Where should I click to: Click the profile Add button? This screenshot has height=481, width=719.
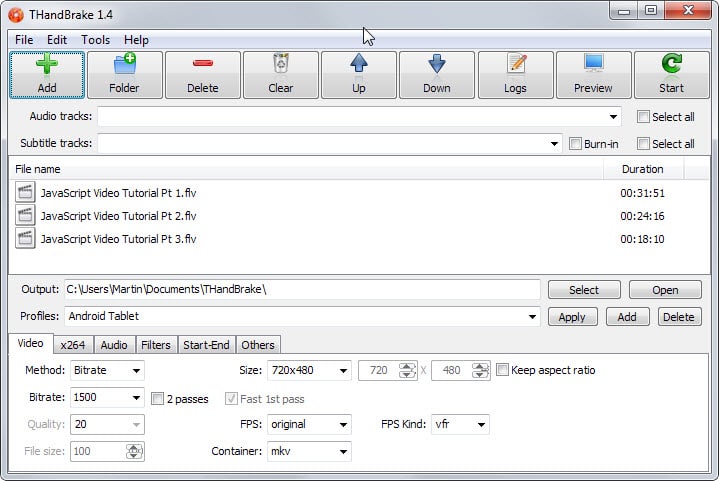(627, 317)
